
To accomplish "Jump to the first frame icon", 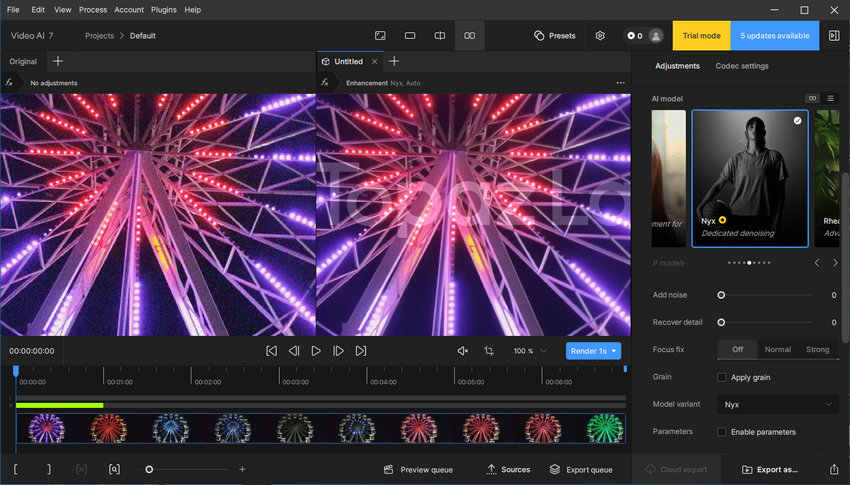I will tap(271, 351).
